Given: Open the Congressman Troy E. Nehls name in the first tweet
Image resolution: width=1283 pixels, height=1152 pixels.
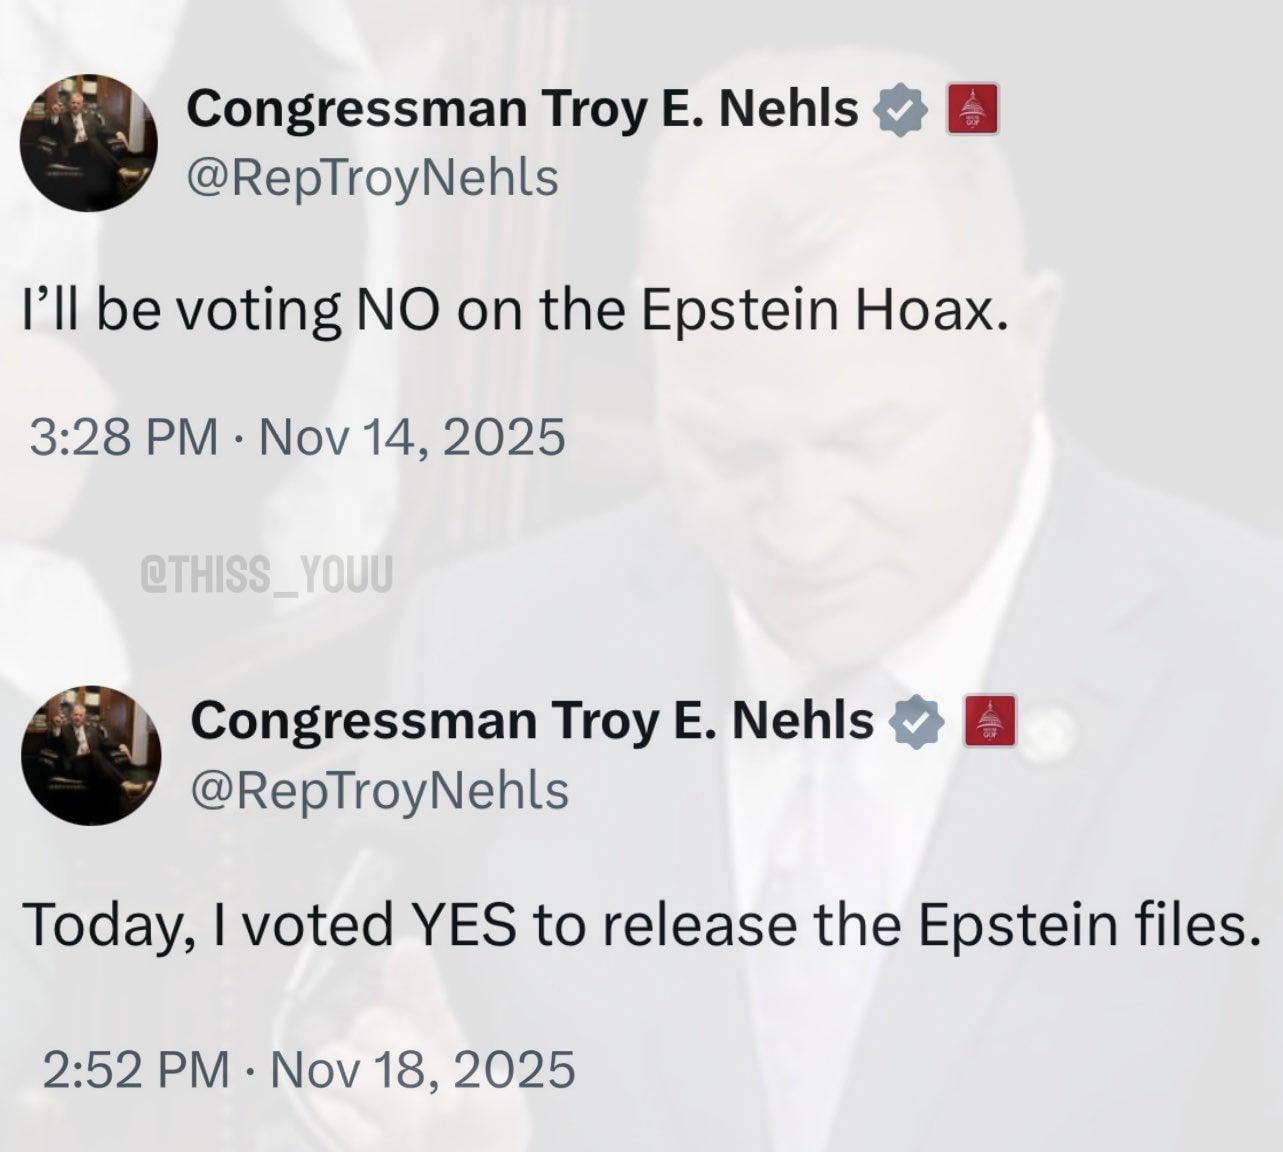Looking at the screenshot, I should coord(523,109).
